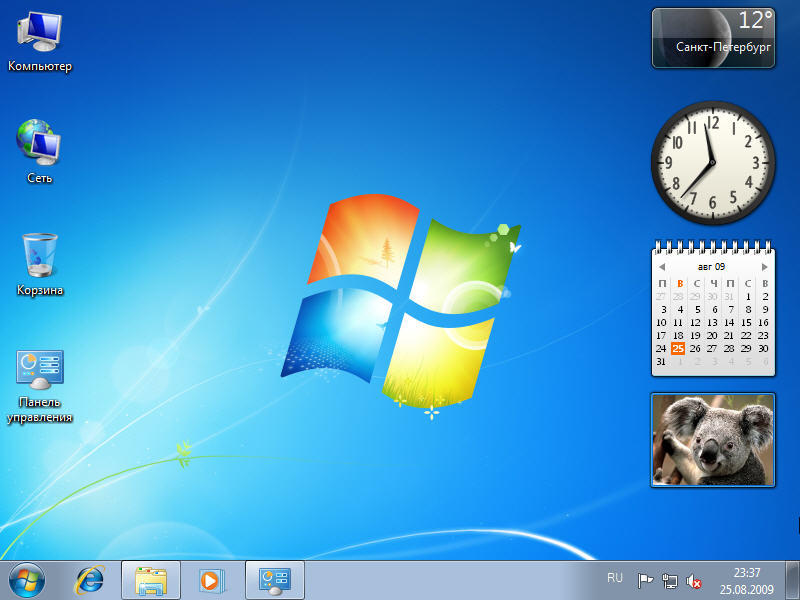Select day 7 in the calendar

point(731,309)
